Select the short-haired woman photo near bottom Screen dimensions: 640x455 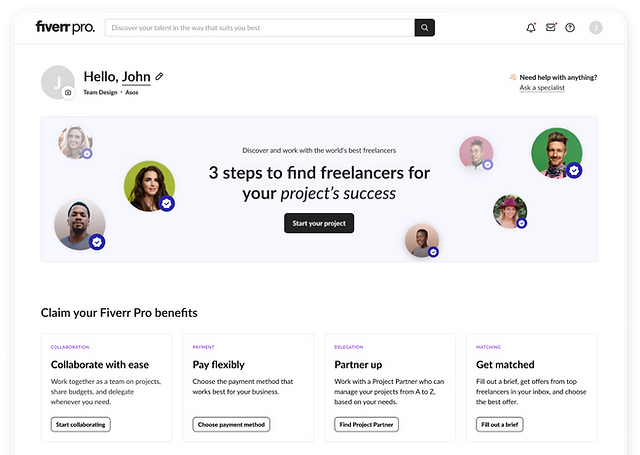(422, 240)
